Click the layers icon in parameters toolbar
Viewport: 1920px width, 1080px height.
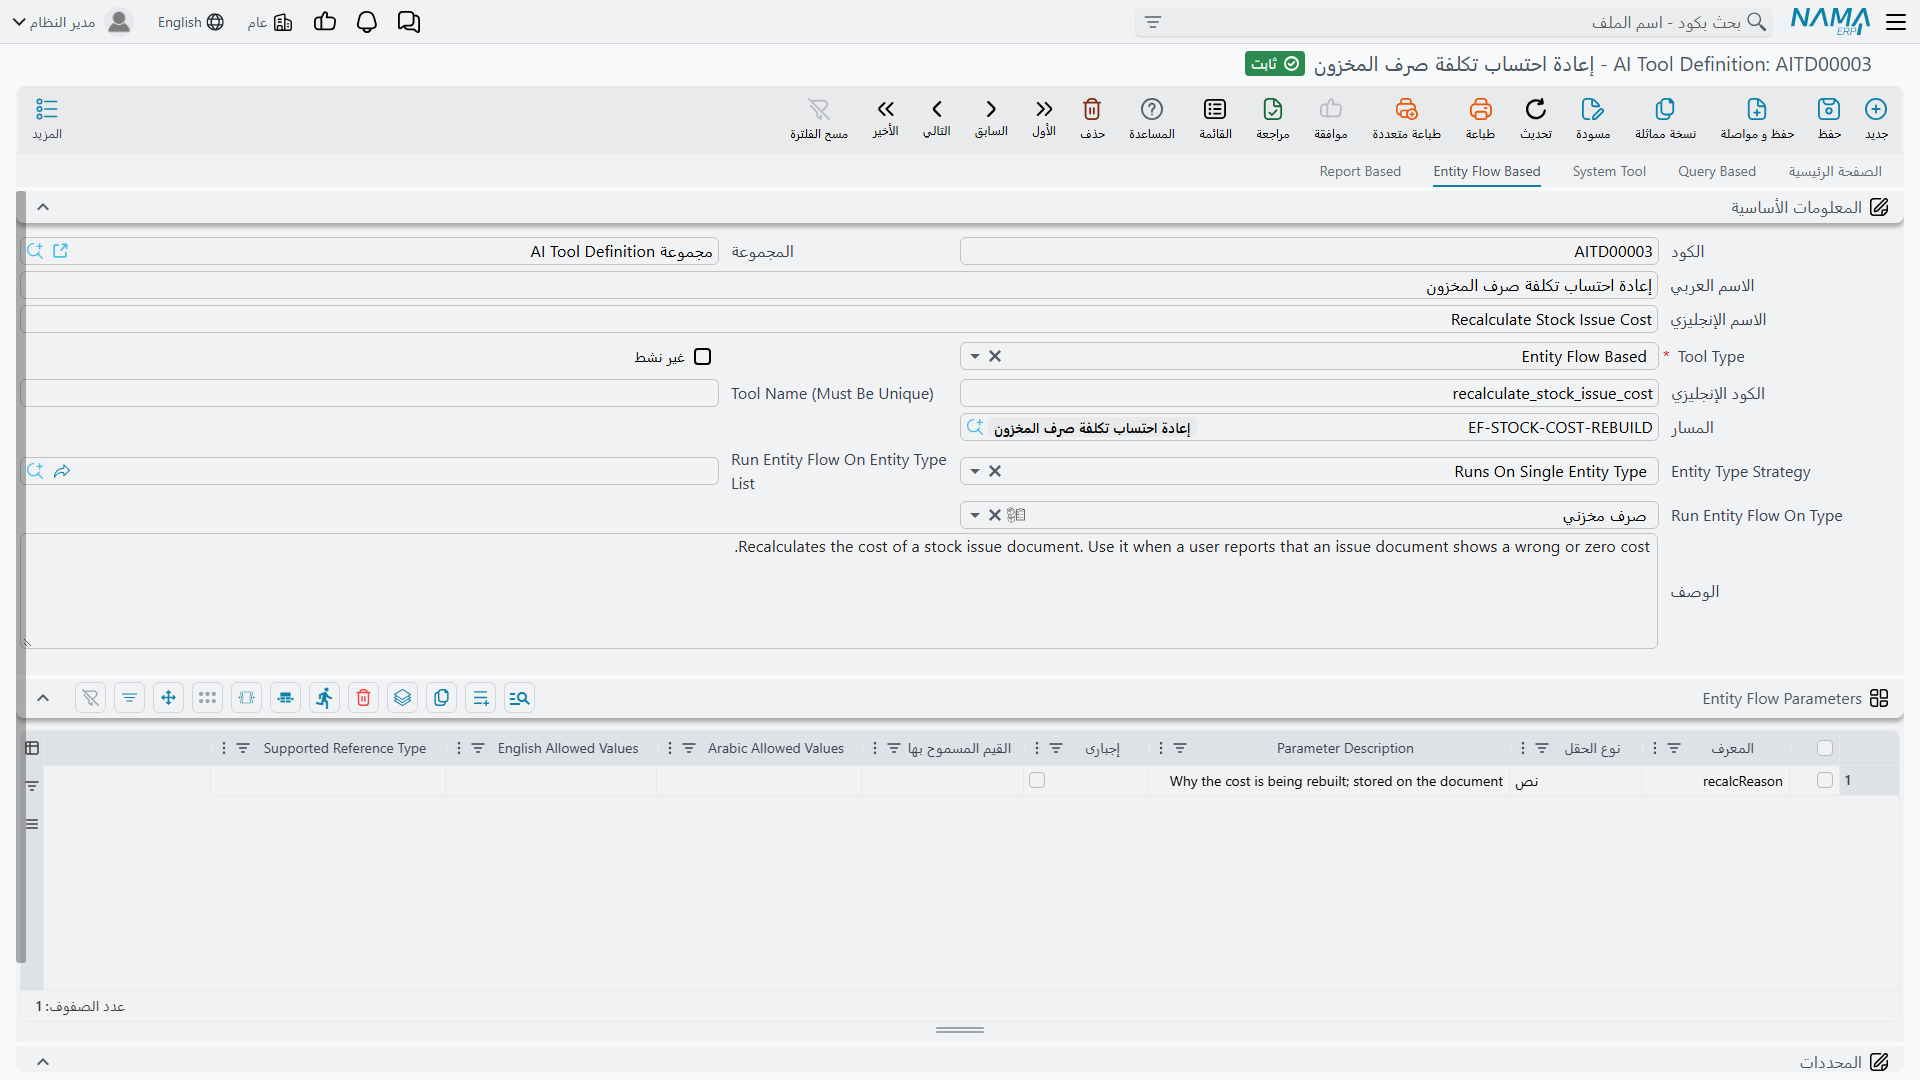coord(403,698)
